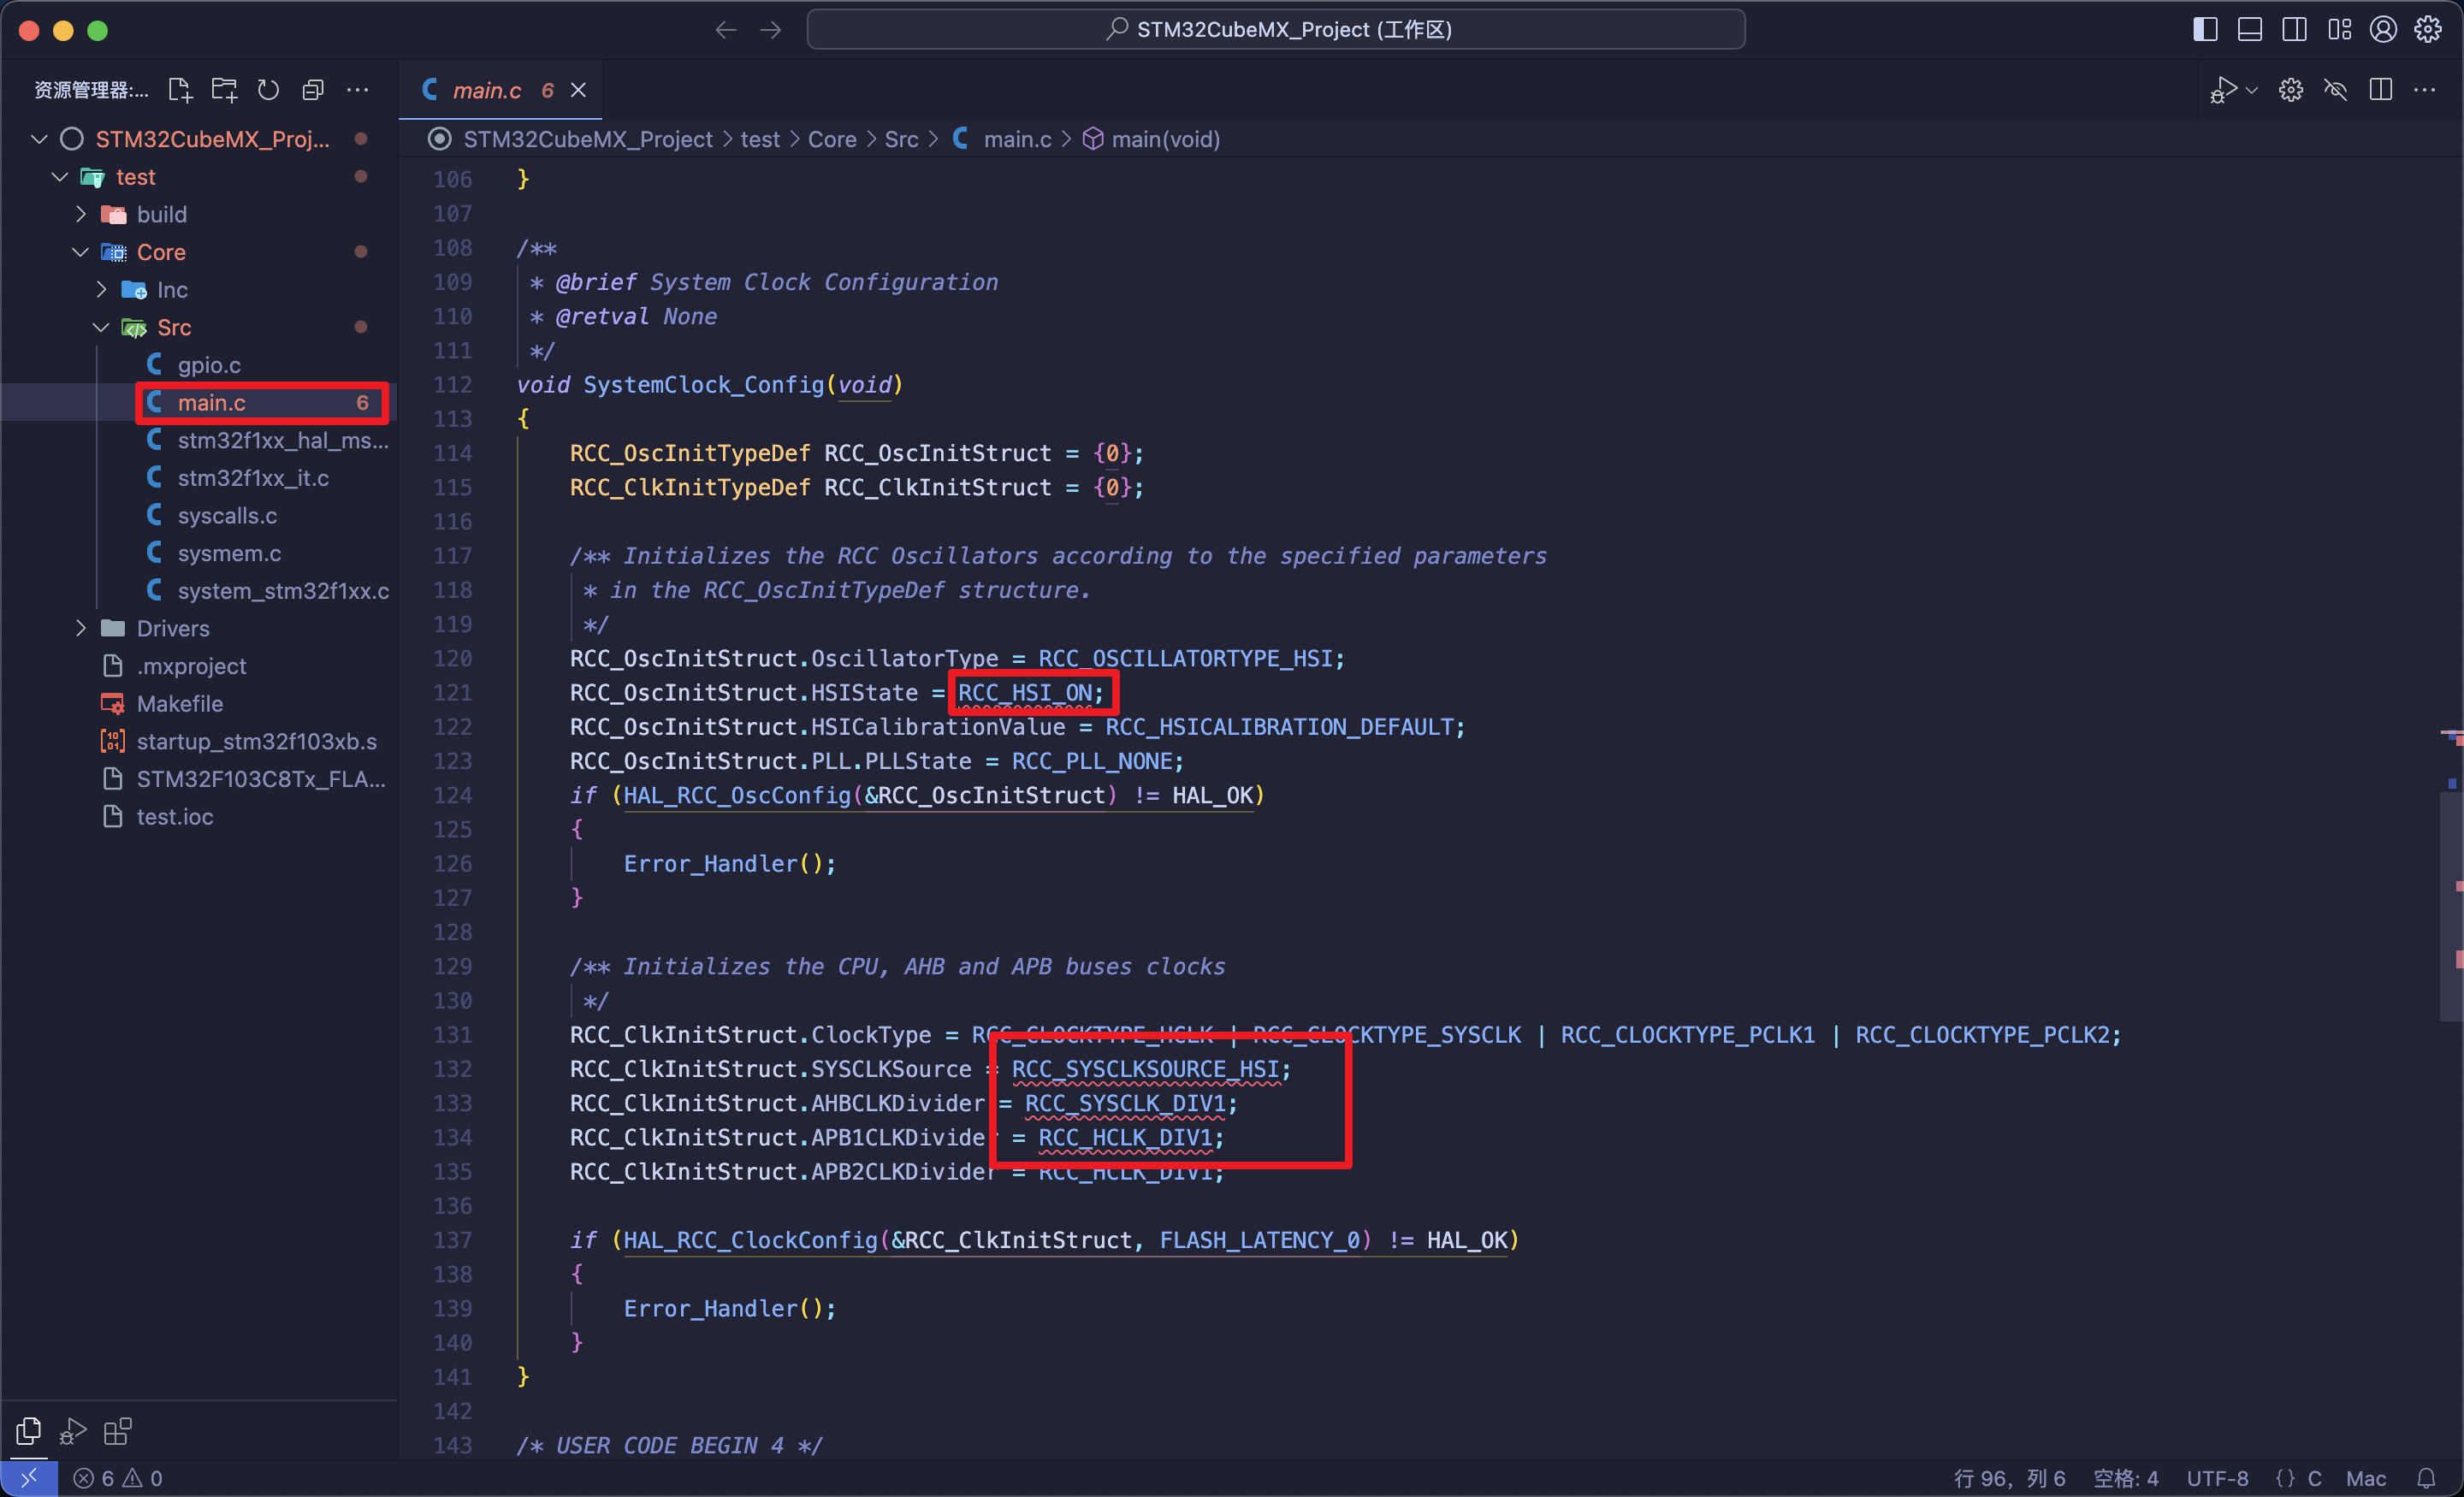Viewport: 2464px width, 1497px height.
Task: Open Run and Debug view icon
Action: (73, 1432)
